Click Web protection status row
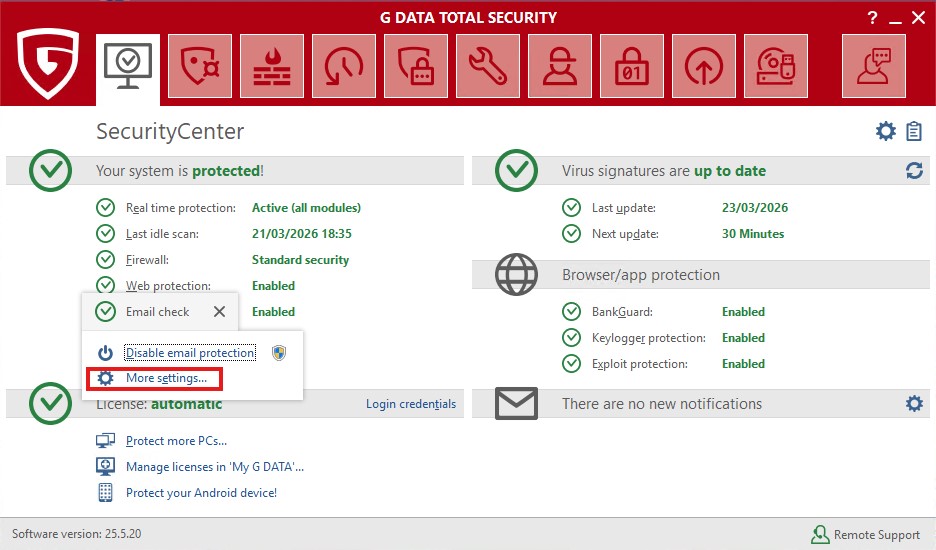 (x=196, y=285)
